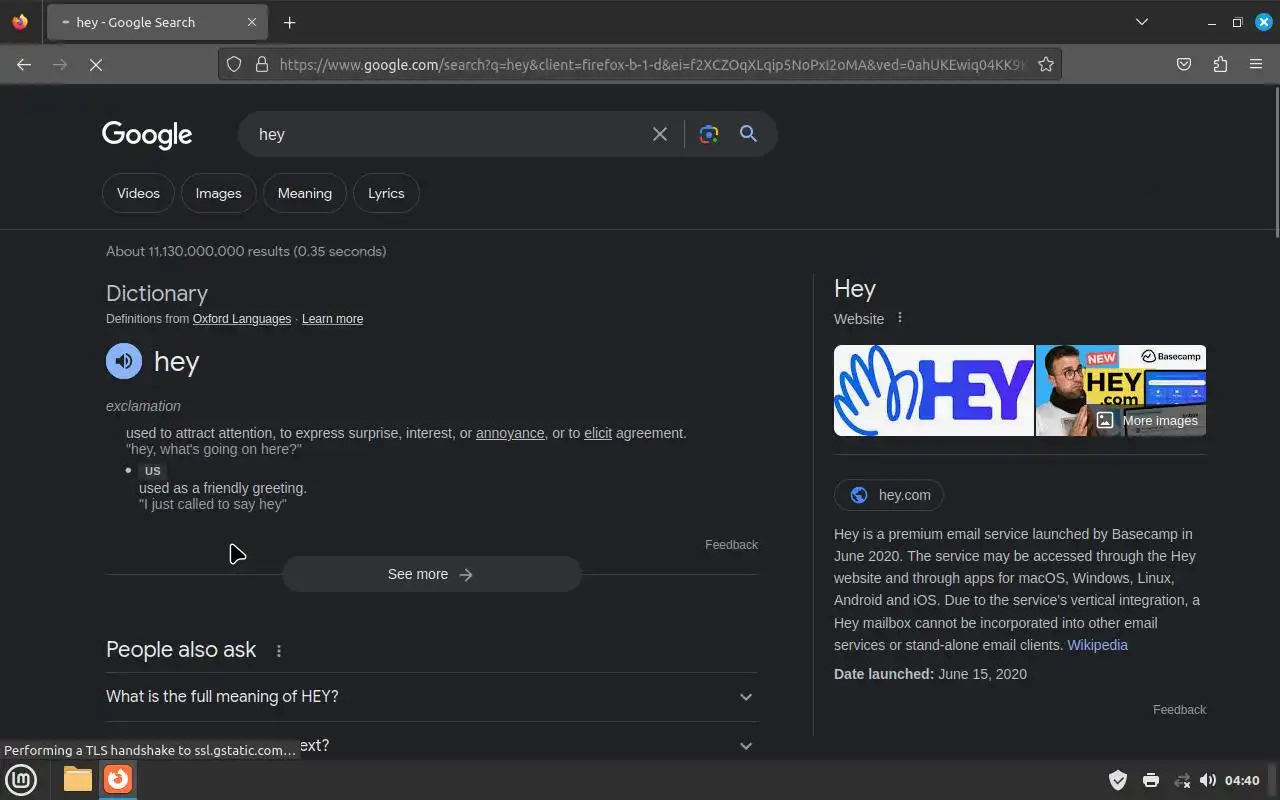Open the Oxford Languages link

click(x=242, y=319)
